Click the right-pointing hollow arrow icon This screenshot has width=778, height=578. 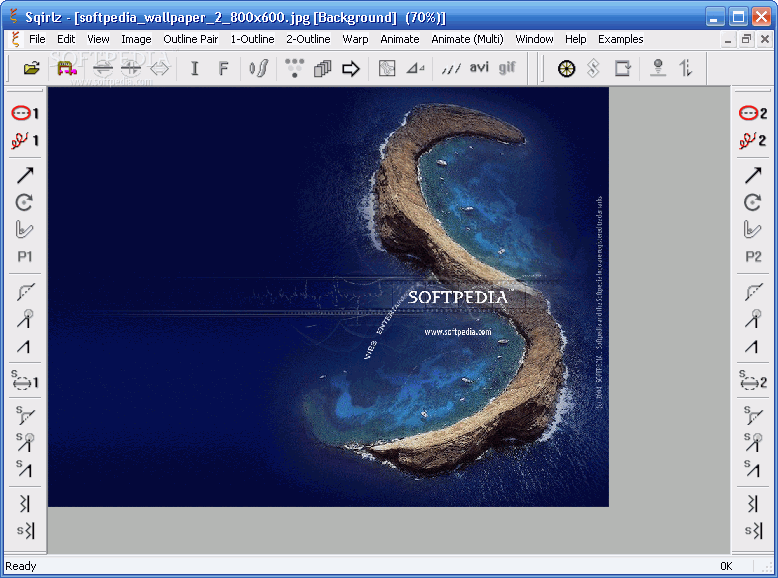pos(351,68)
